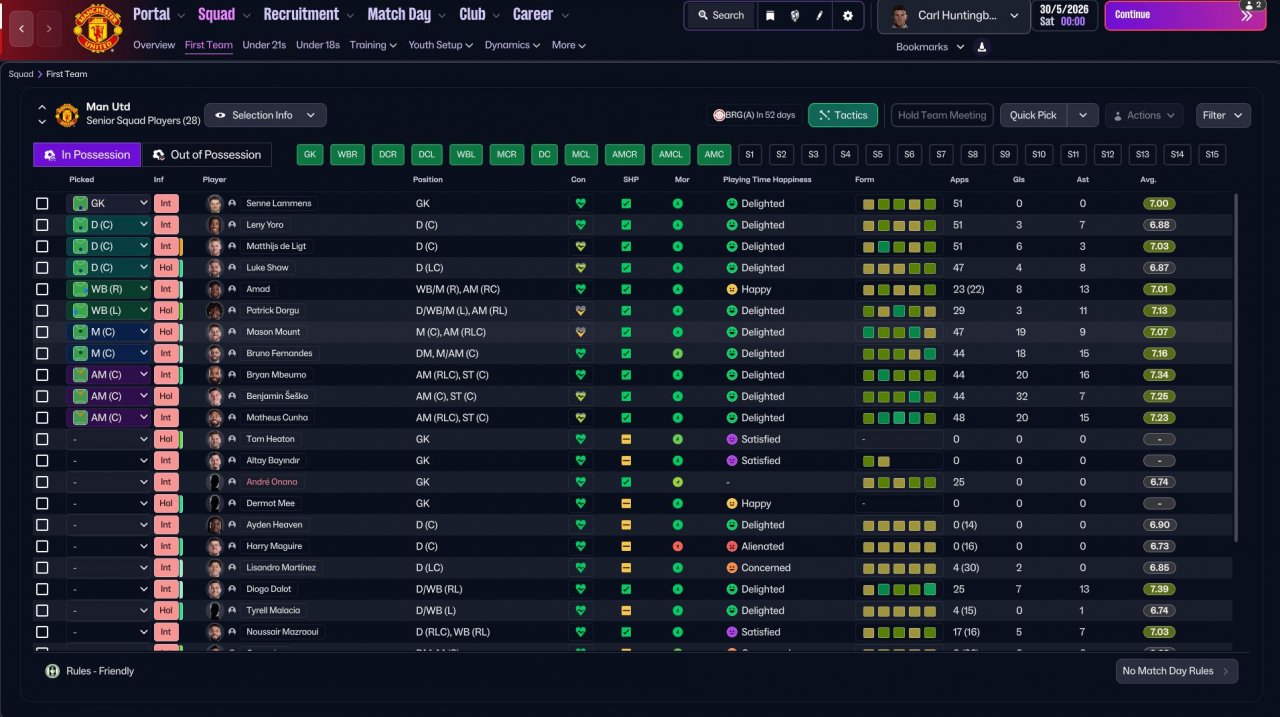Go forward with the right arrow
This screenshot has height=717, width=1280.
tap(49, 28)
